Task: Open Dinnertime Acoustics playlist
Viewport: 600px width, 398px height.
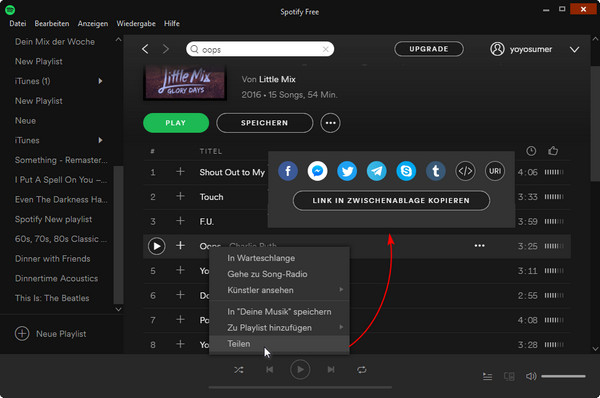Action: coord(56,278)
